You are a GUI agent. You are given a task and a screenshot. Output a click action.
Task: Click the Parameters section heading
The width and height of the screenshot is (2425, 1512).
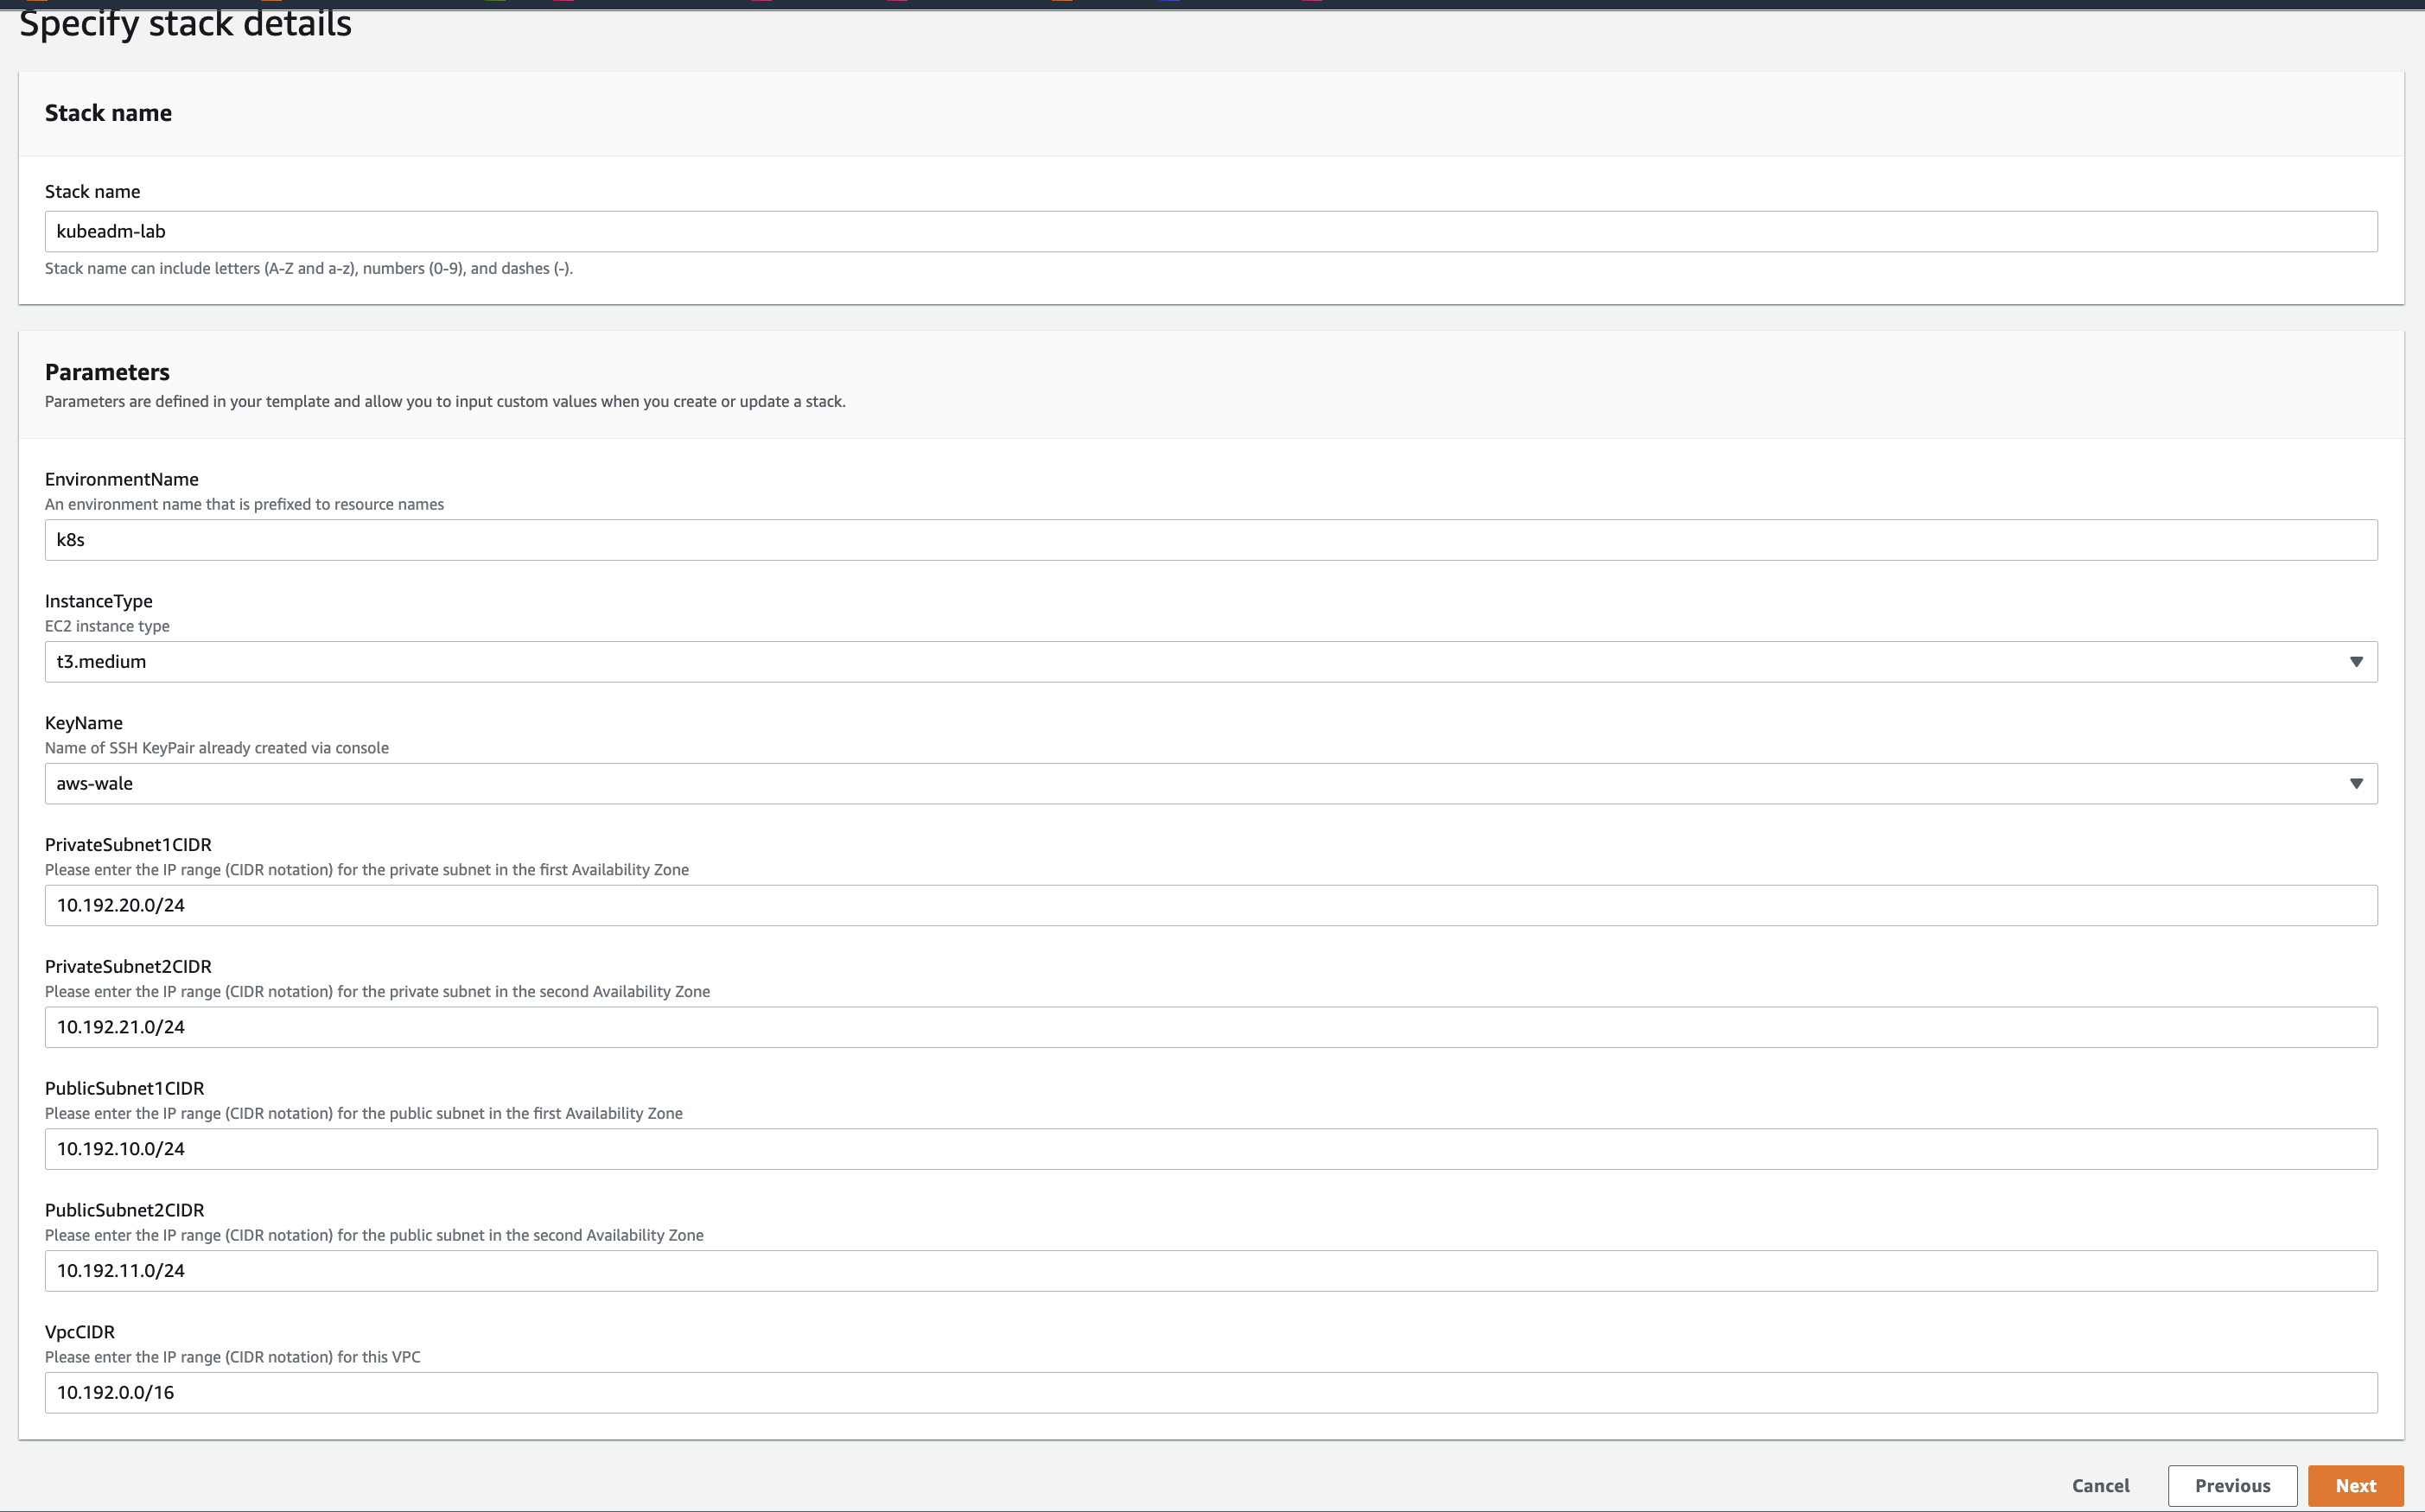(x=107, y=372)
